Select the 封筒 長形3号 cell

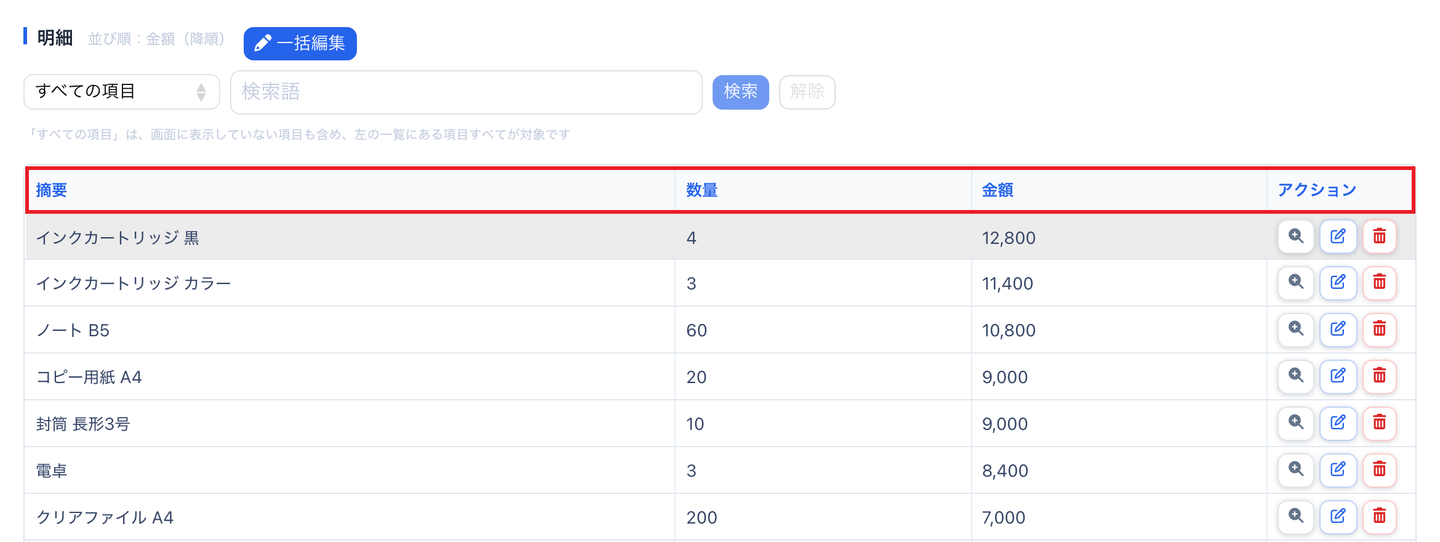click(350, 424)
